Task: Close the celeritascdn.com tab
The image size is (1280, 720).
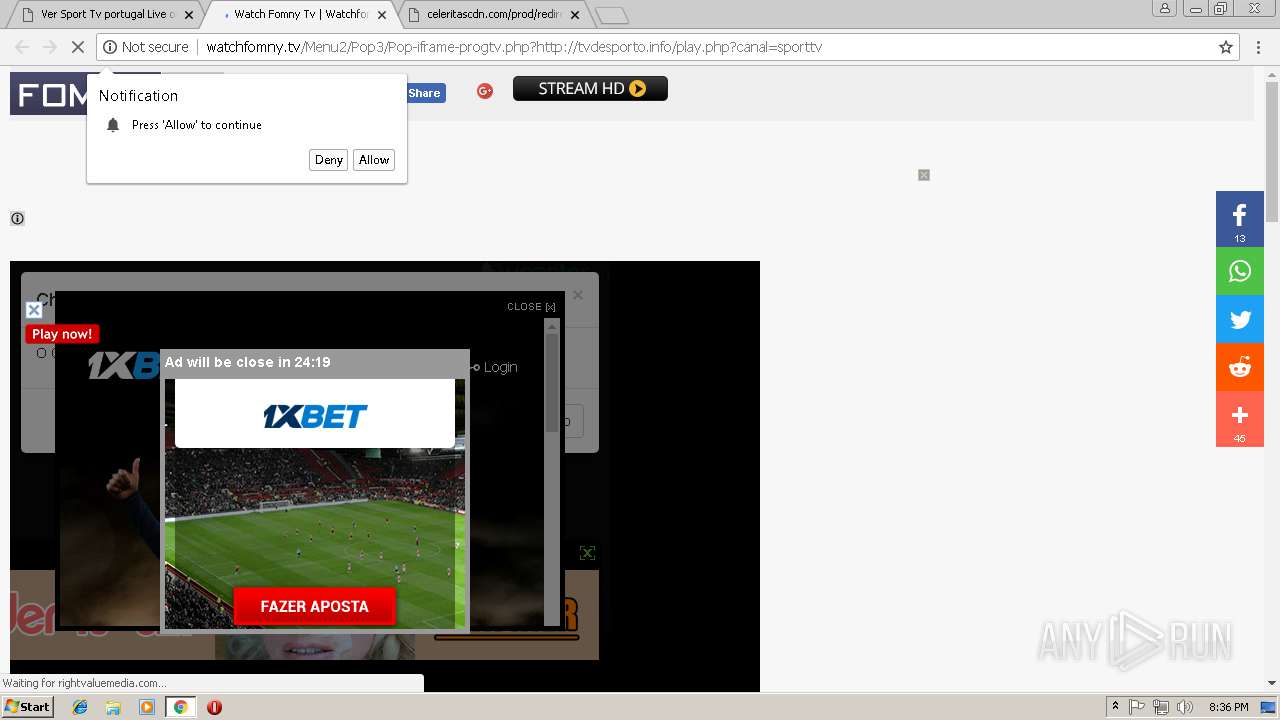Action: 575,15
